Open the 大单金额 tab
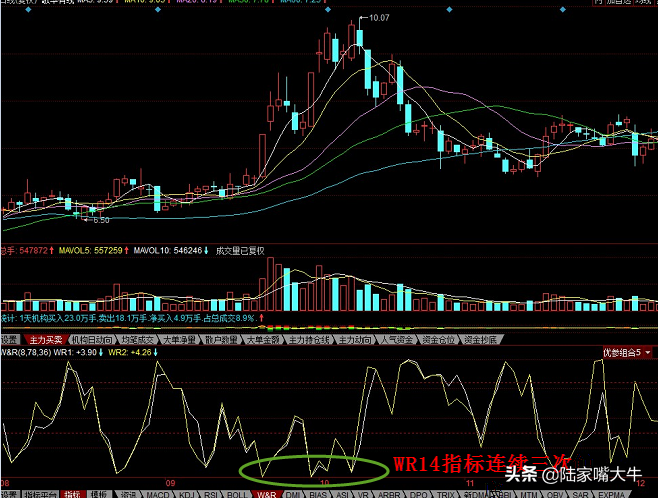 tap(263, 339)
